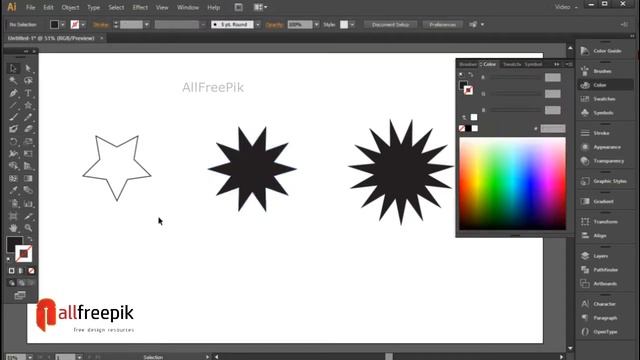Screen dimensions: 640x360
Task: Select the Direct Selection tool
Action: click(28, 68)
